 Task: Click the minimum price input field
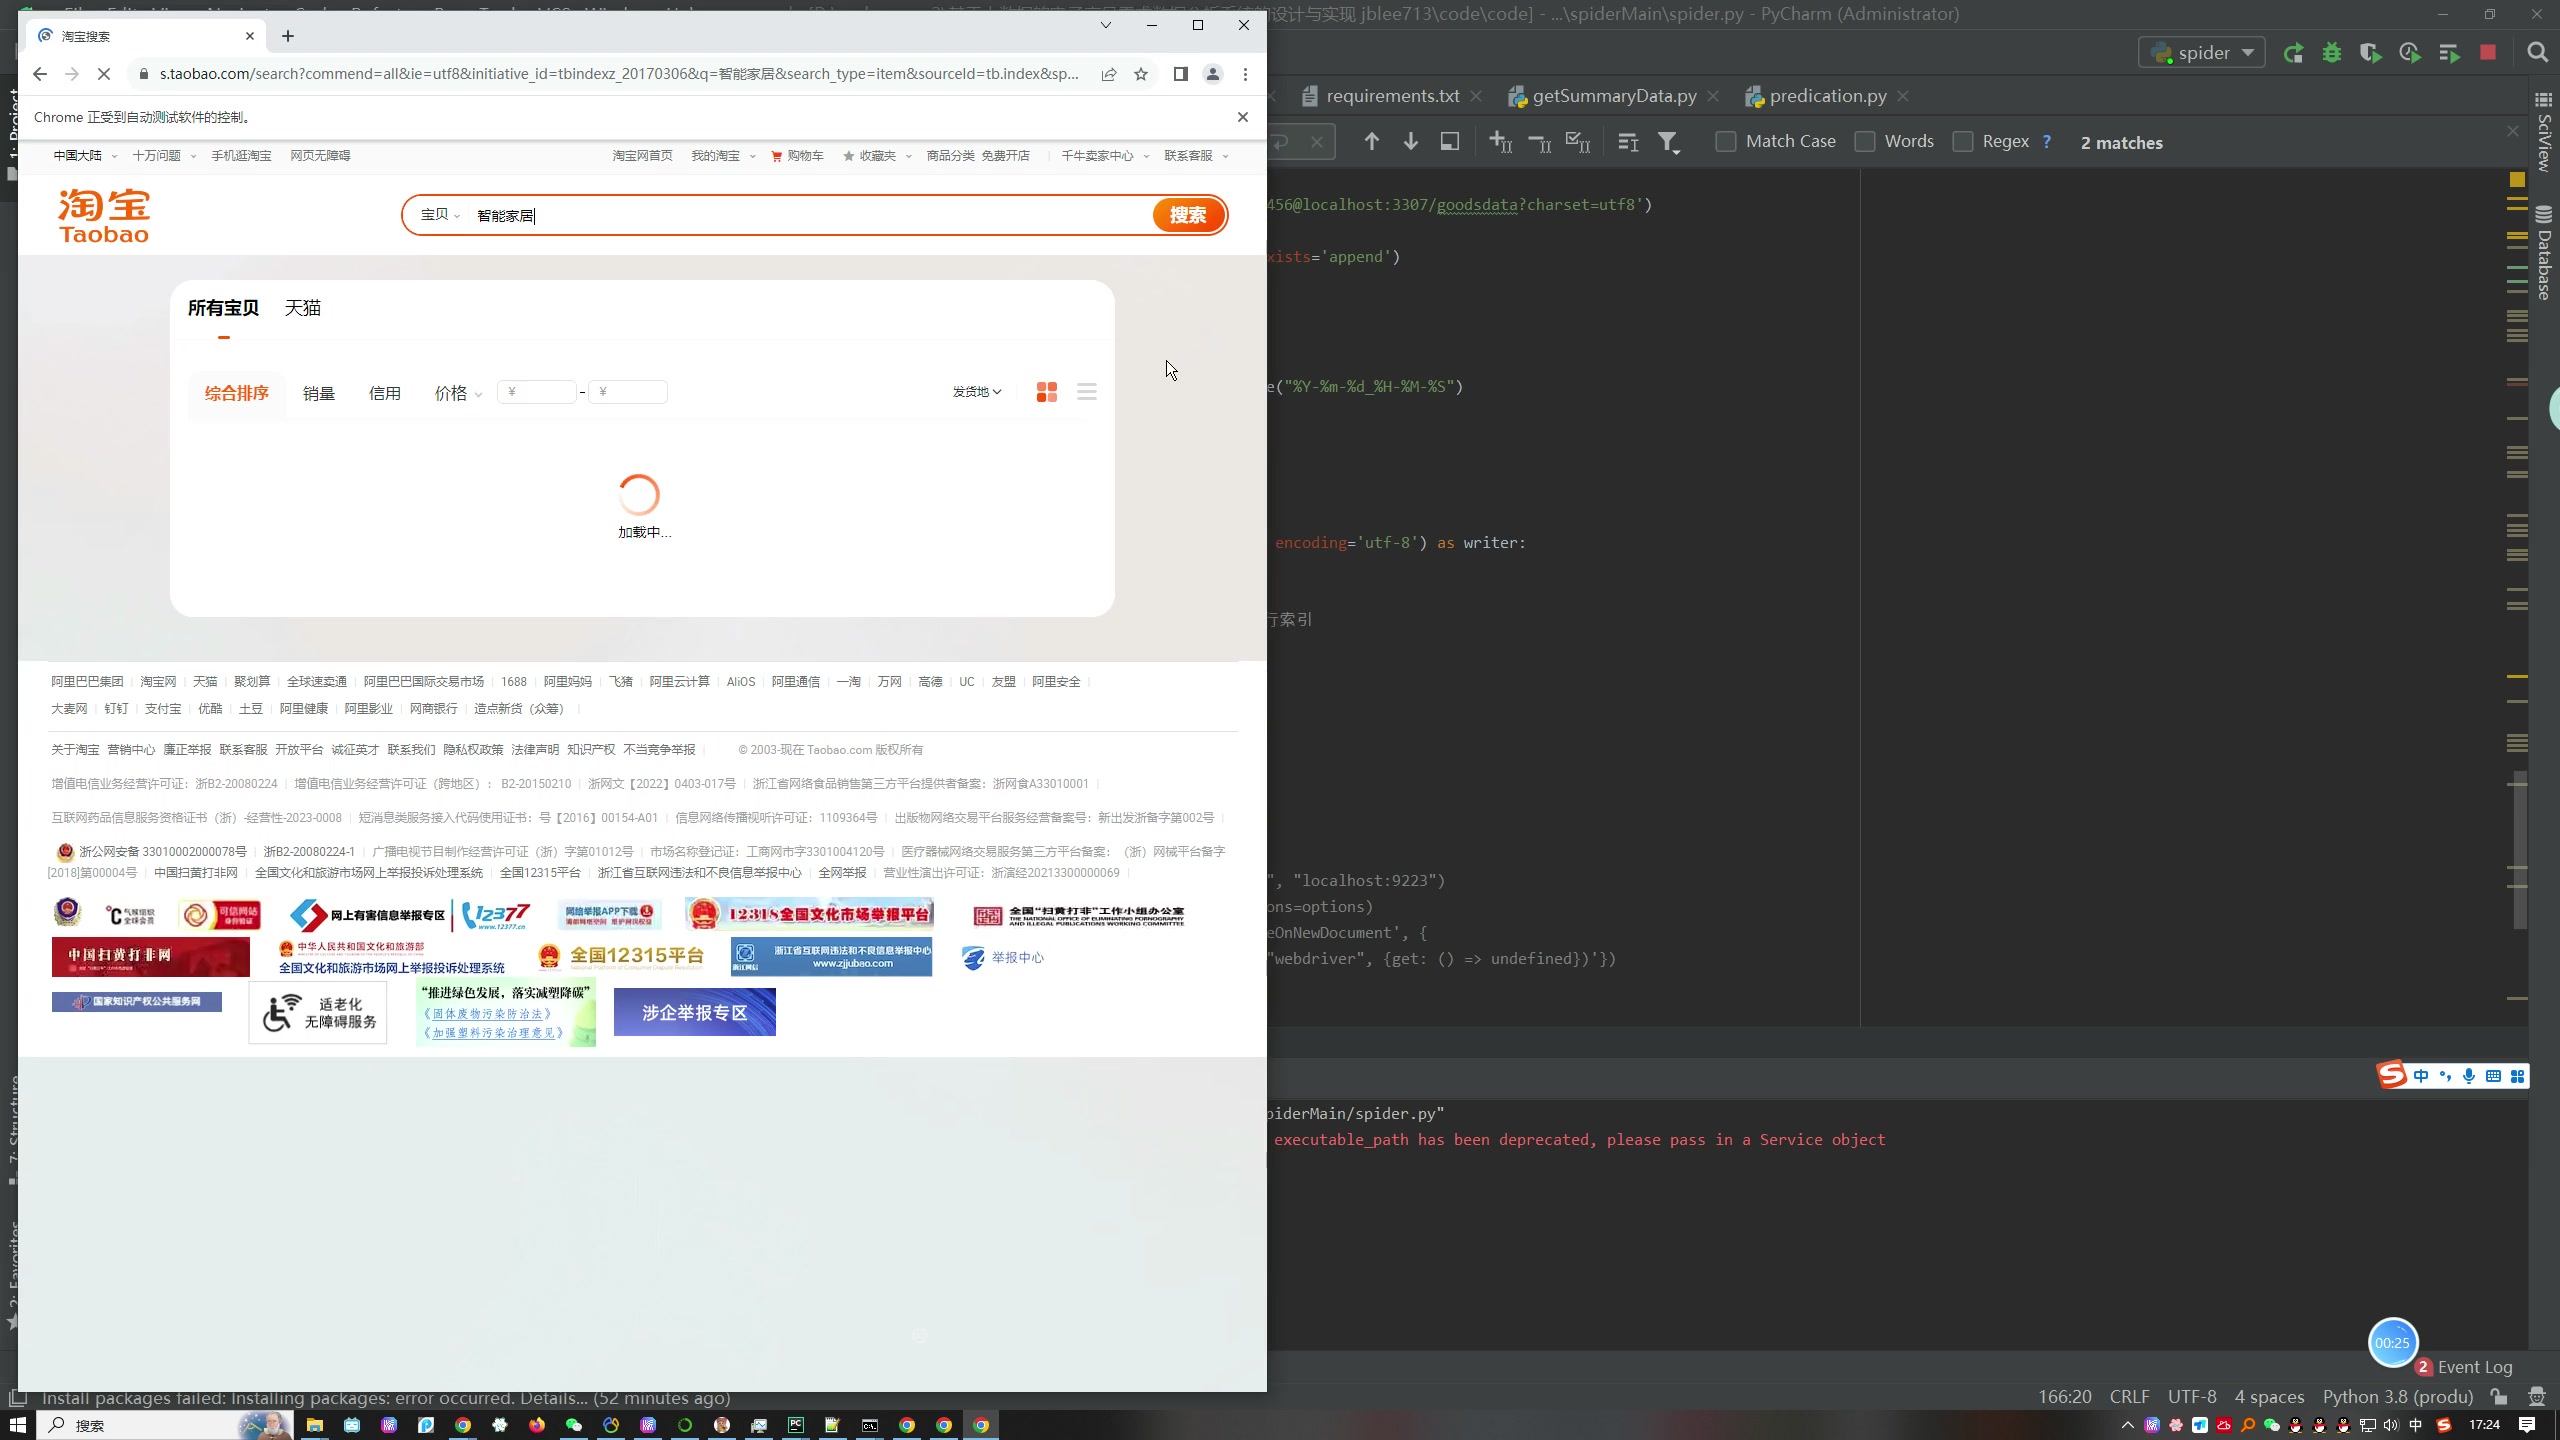coord(537,392)
